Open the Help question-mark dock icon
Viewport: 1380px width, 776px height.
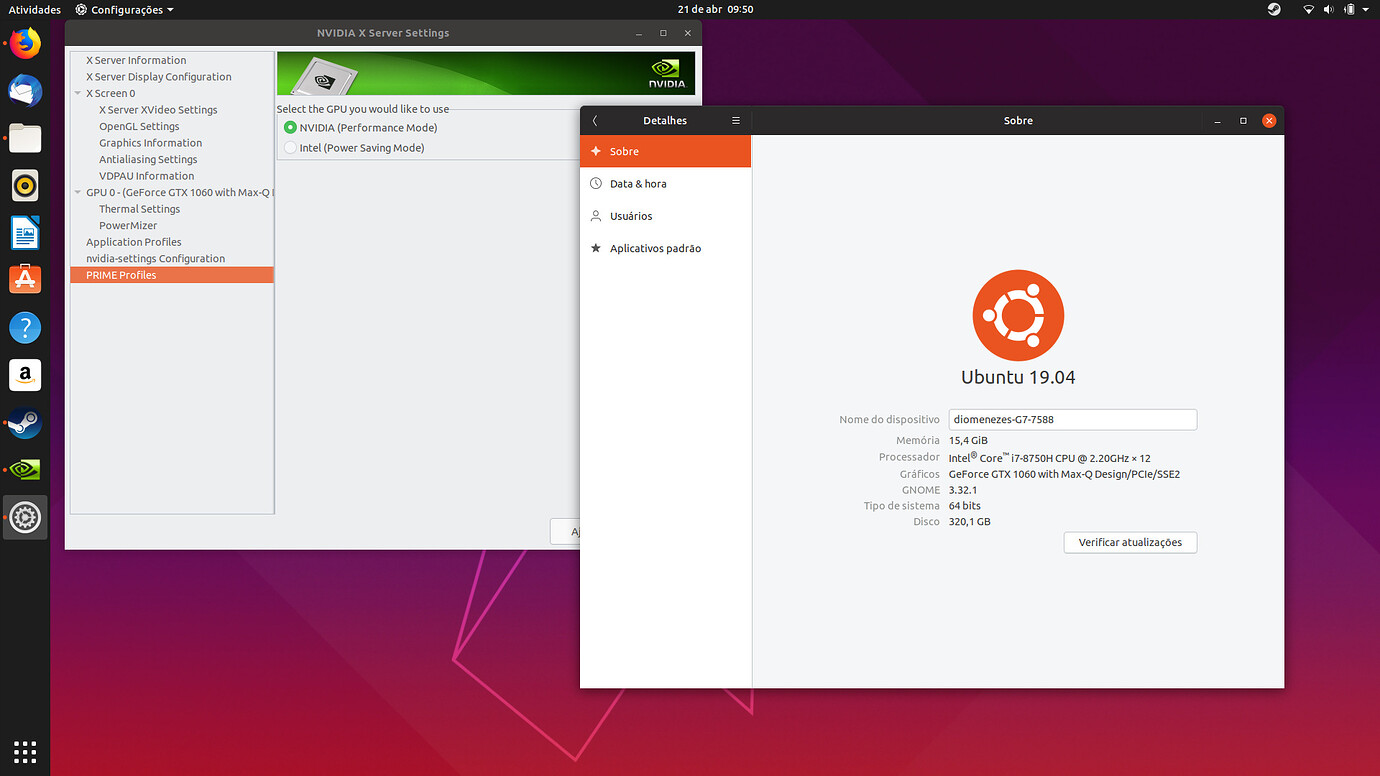point(25,327)
